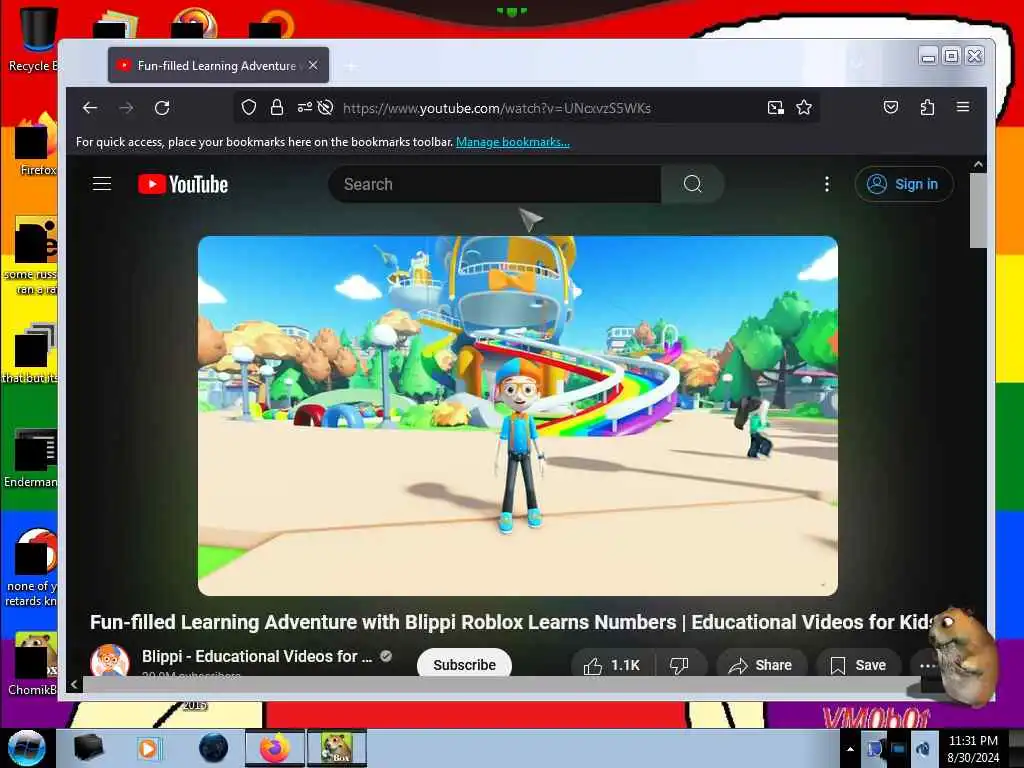Click the Blippi video player

pos(518,415)
